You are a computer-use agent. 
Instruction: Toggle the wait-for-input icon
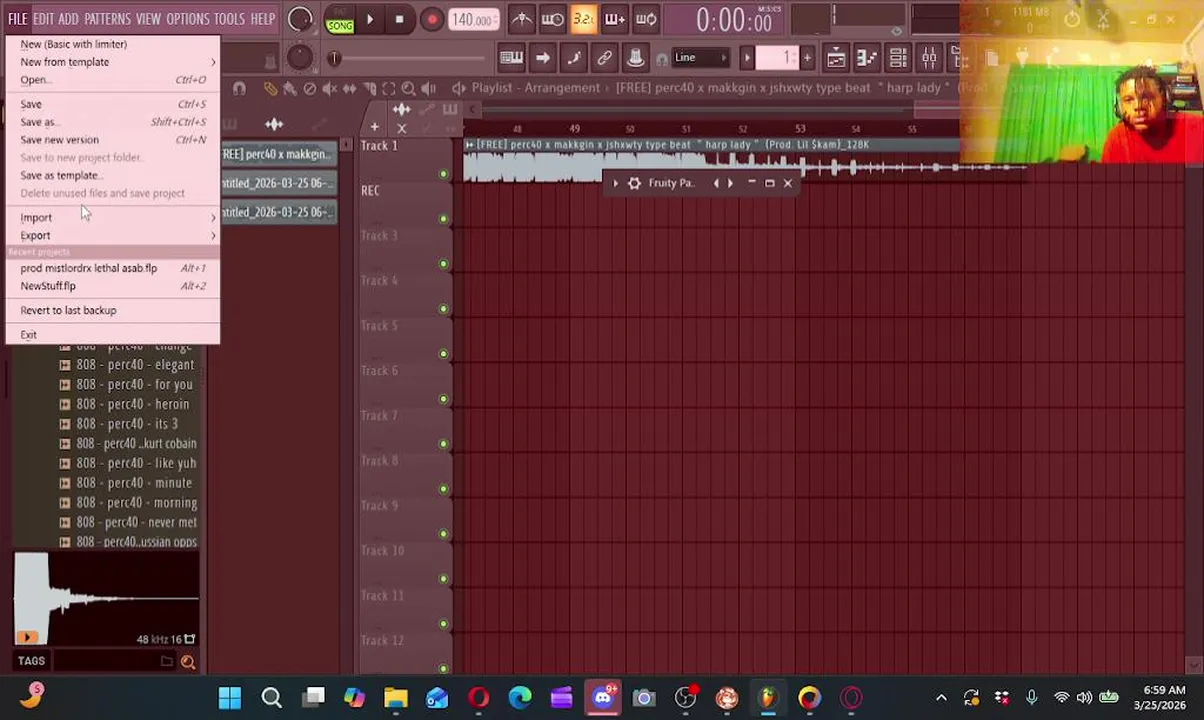tap(552, 19)
